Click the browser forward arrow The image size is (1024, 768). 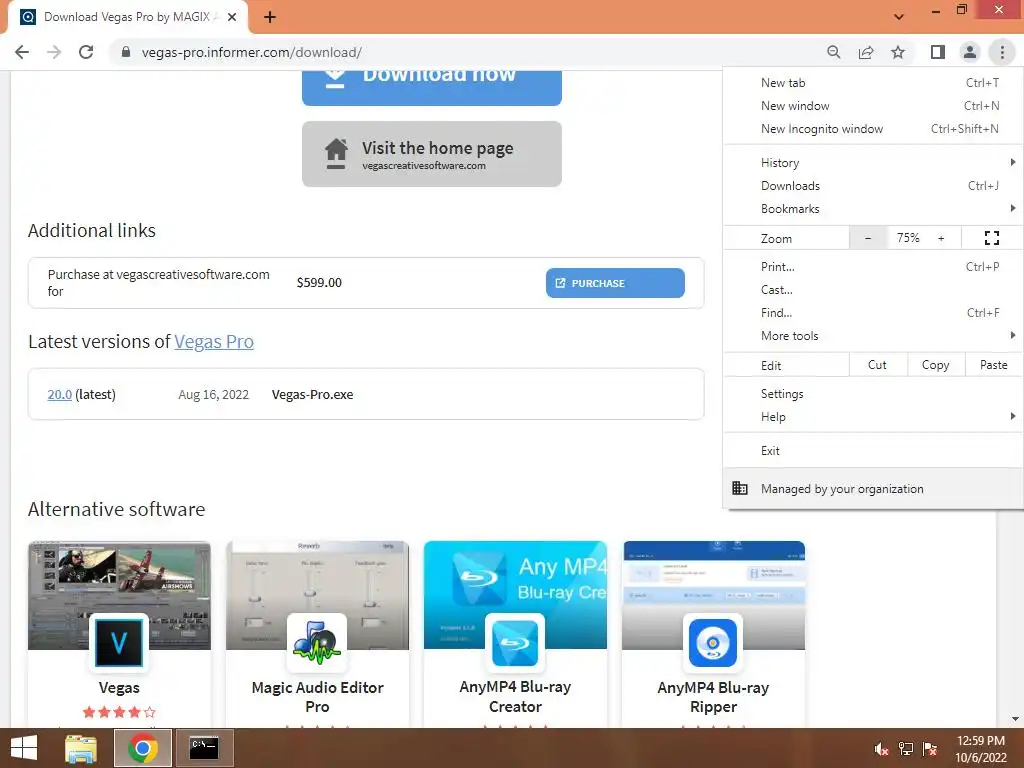(54, 52)
